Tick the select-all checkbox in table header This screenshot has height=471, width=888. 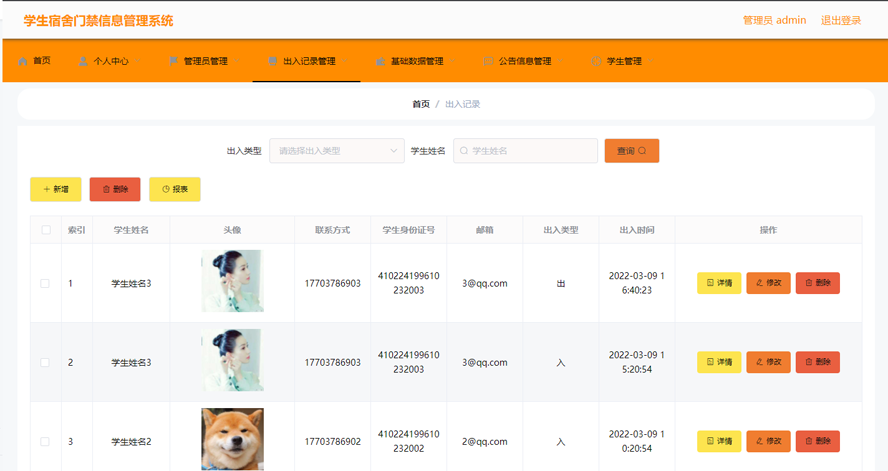(x=46, y=230)
